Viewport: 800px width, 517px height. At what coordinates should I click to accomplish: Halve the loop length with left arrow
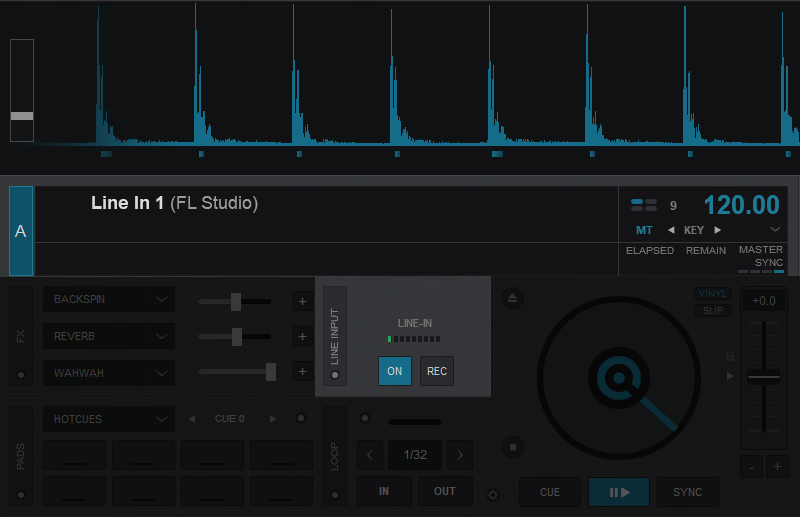tap(371, 455)
